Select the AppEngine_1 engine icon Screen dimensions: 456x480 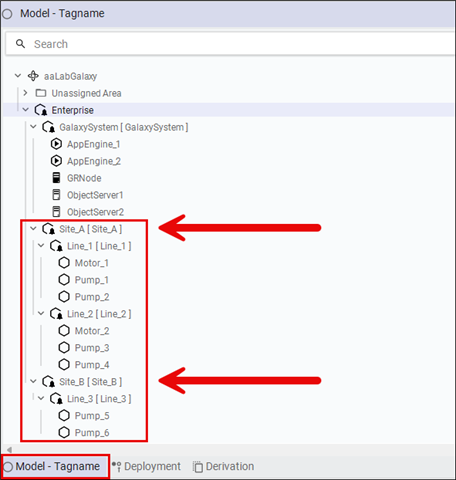pos(56,144)
